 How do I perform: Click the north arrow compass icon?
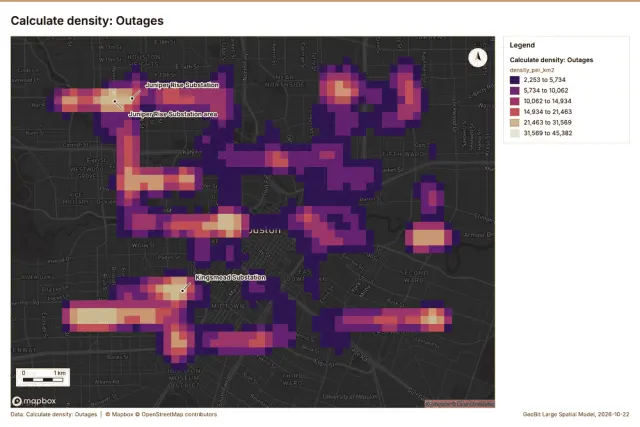pyautogui.click(x=478, y=58)
